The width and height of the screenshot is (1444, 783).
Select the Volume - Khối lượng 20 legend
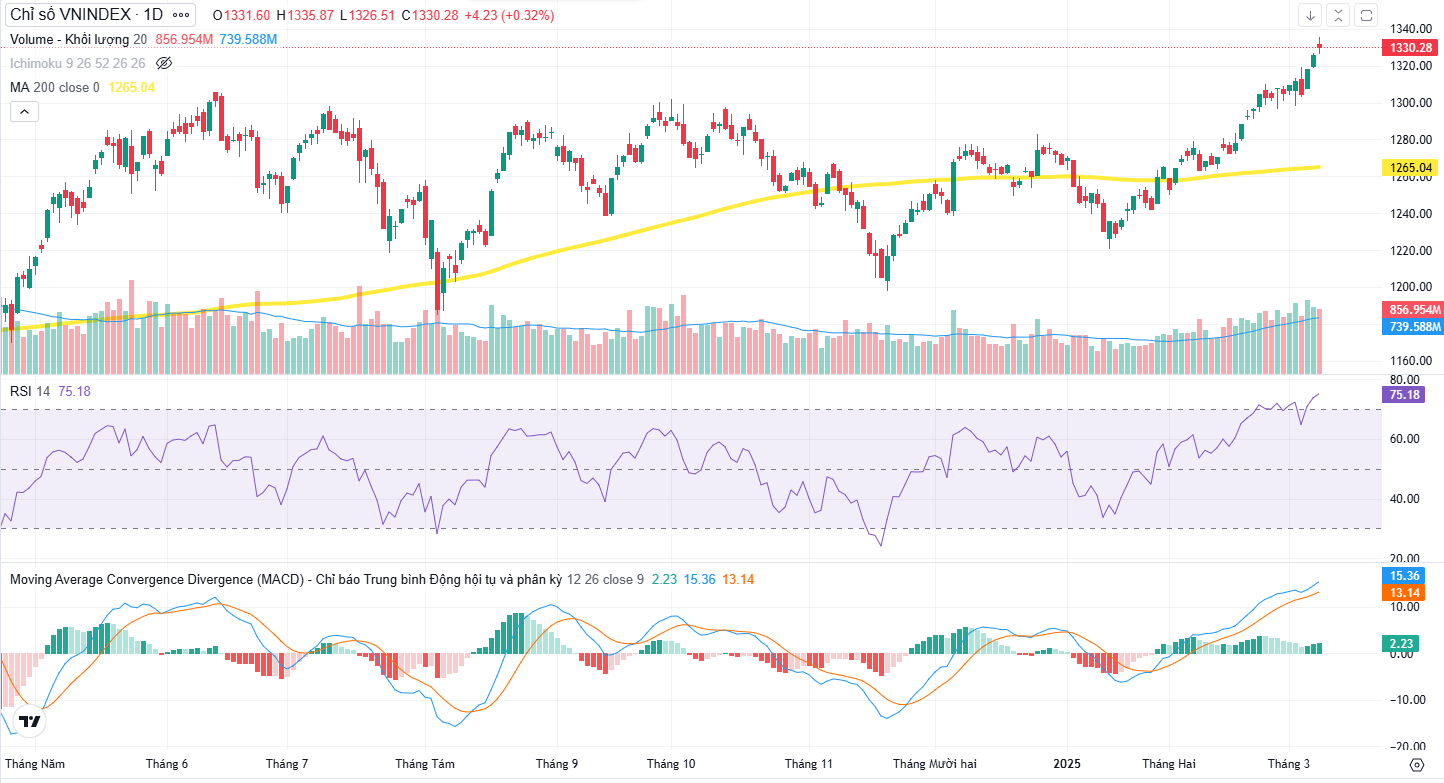79,39
